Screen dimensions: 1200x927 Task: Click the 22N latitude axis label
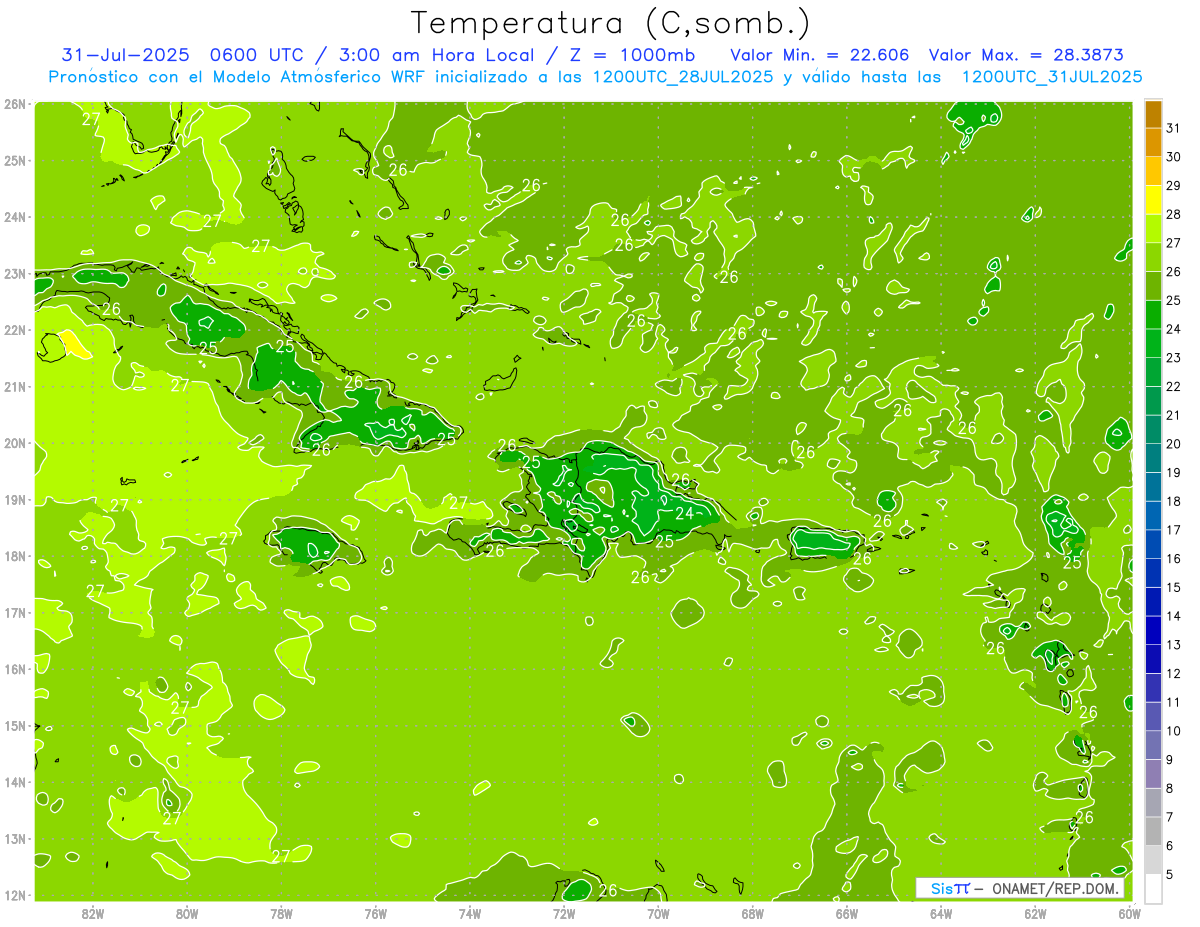pos(14,330)
